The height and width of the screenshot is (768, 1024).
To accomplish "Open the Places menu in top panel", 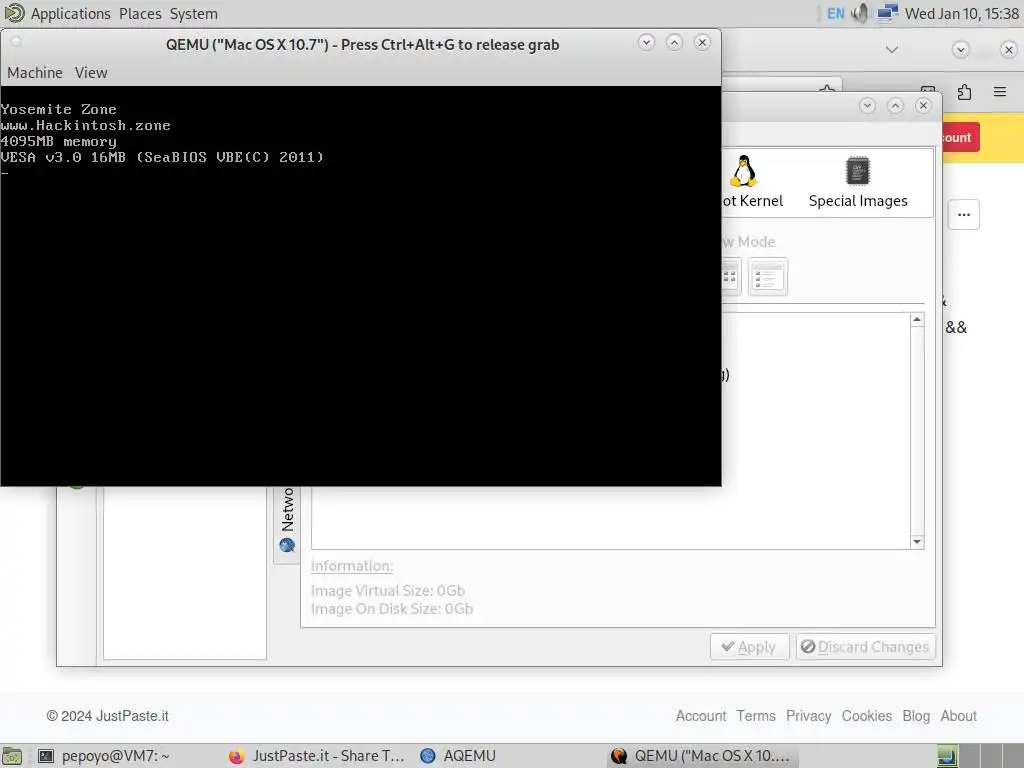I will [x=140, y=14].
